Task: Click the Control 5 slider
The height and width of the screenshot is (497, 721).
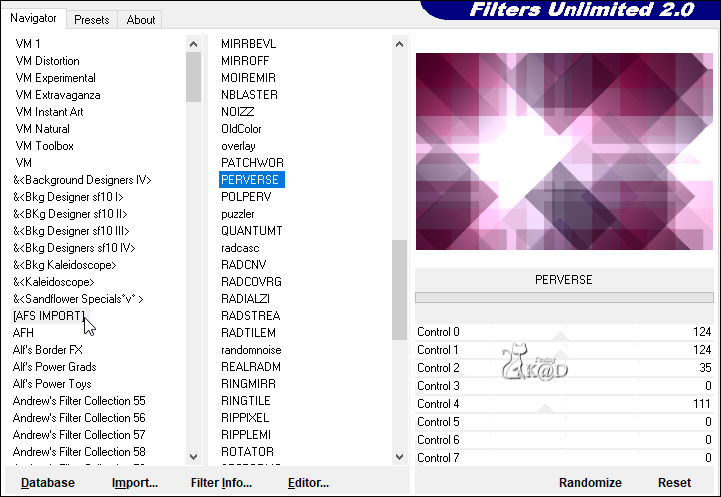Action: click(564, 422)
